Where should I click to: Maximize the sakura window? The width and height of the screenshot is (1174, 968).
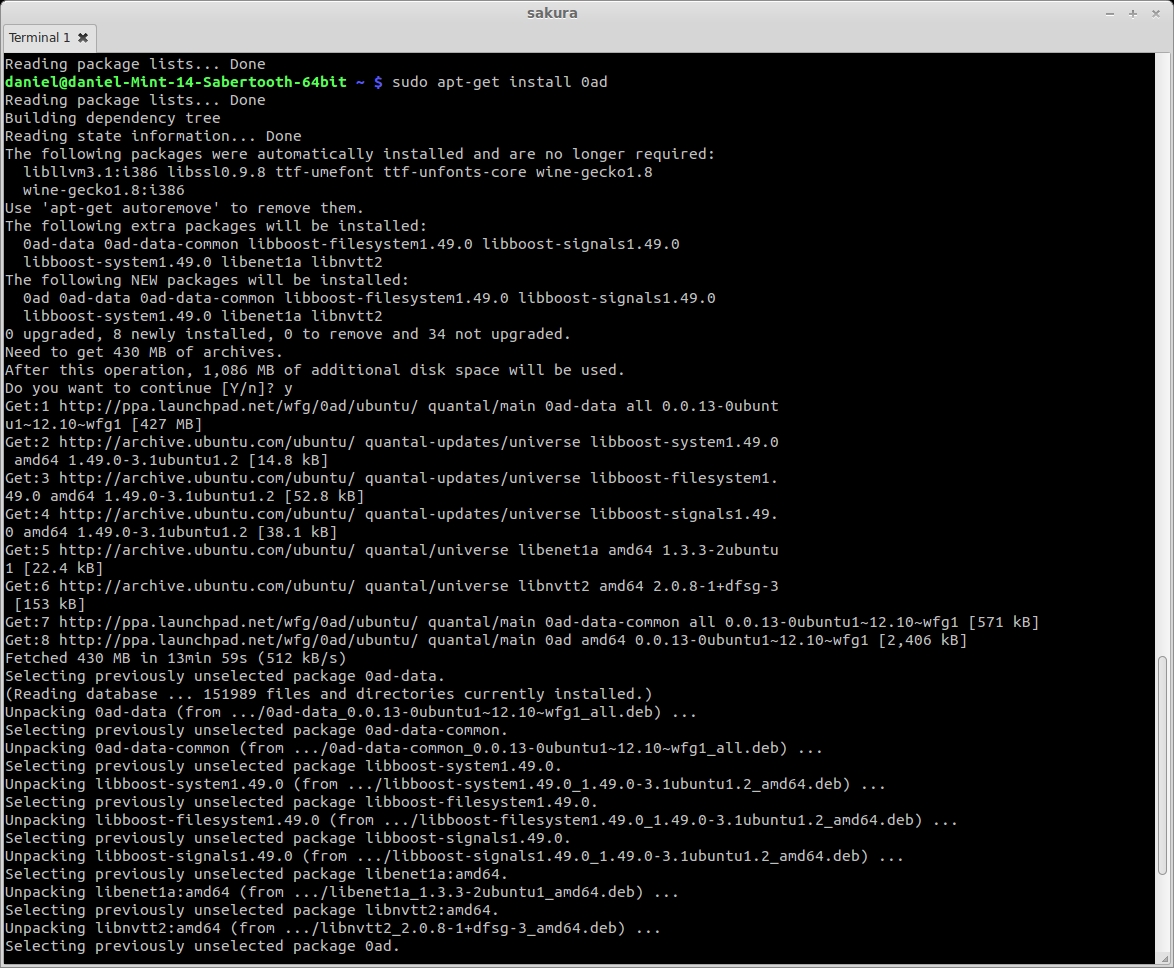click(x=1133, y=13)
